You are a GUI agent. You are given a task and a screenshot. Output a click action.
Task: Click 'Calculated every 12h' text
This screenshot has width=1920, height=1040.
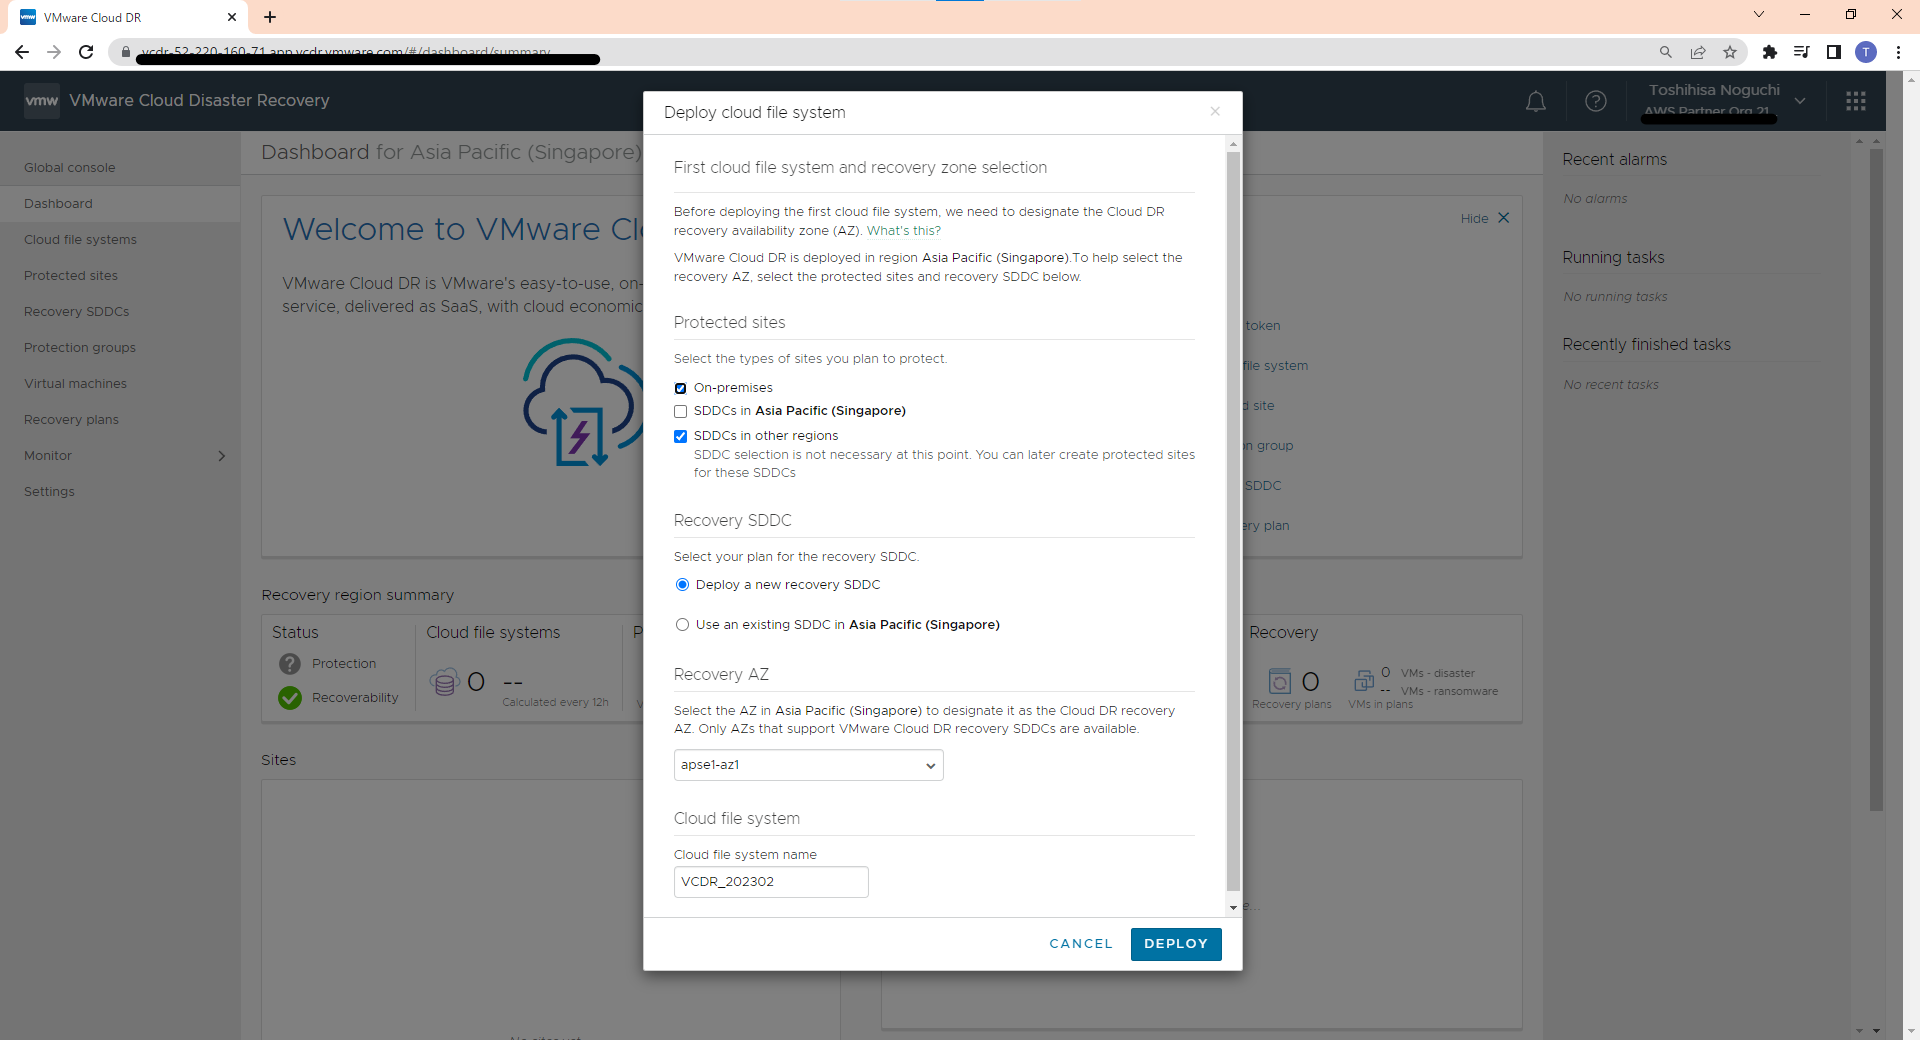[x=555, y=703]
